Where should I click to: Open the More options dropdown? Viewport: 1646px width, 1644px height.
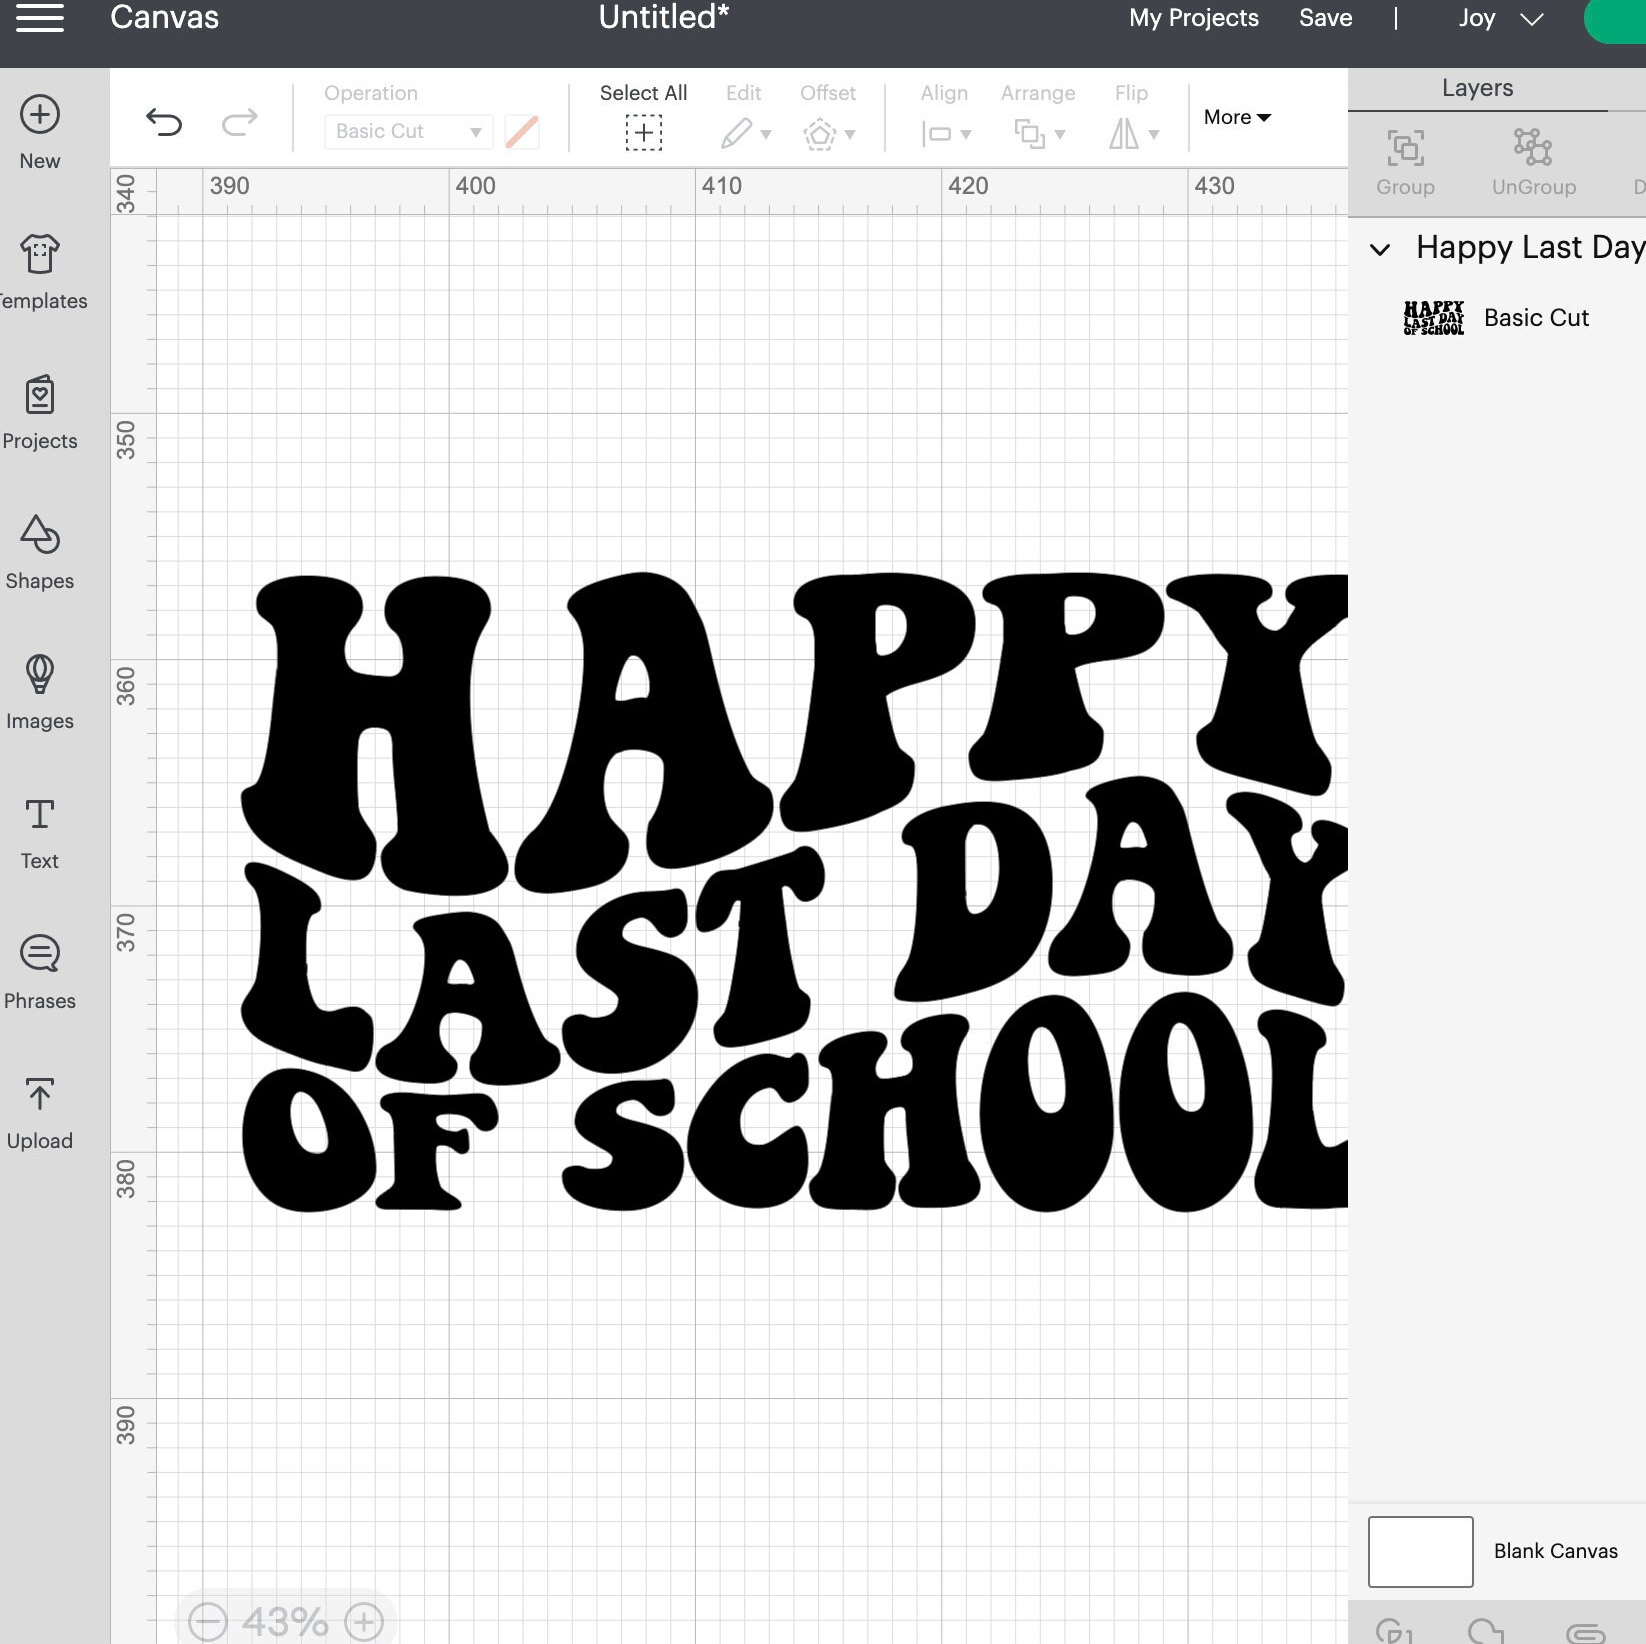coord(1236,117)
